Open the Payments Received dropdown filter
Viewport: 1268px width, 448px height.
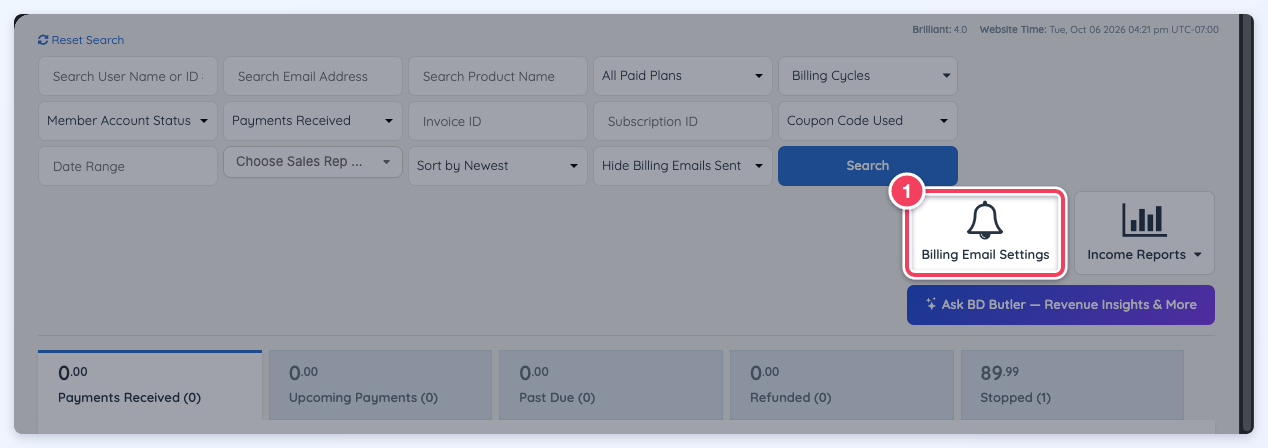point(313,120)
